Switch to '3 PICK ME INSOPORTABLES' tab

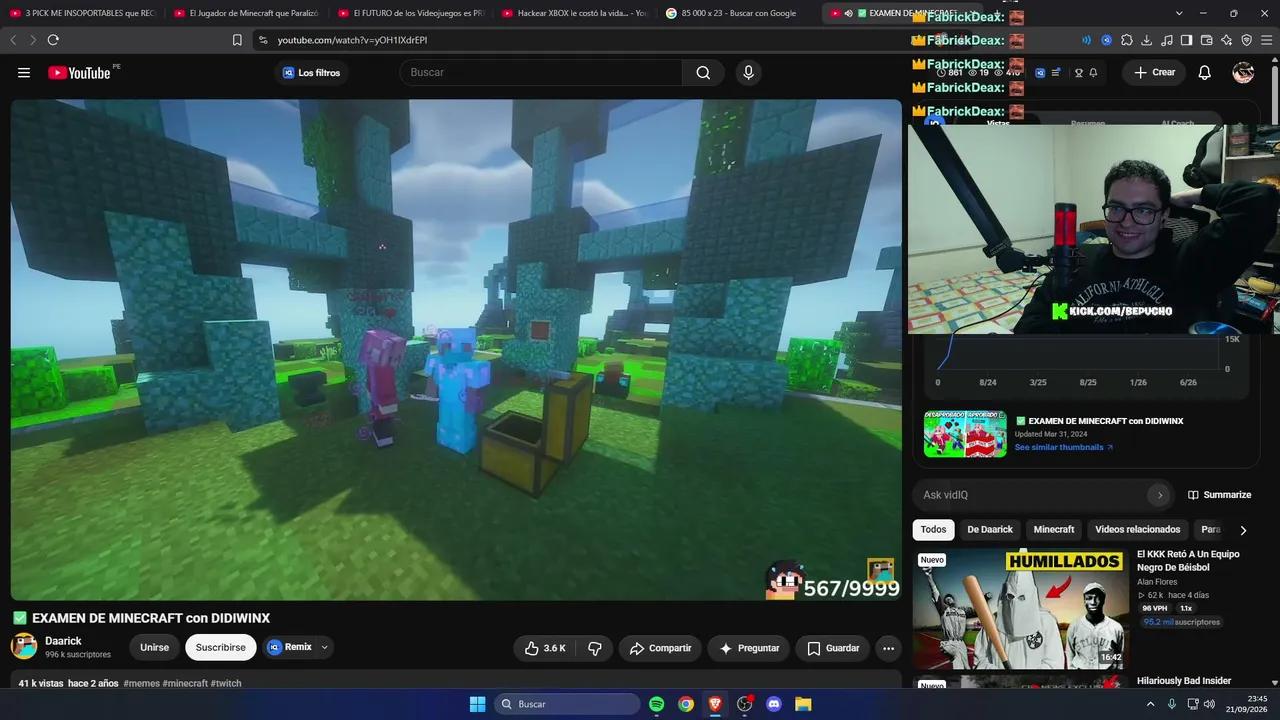82,13
